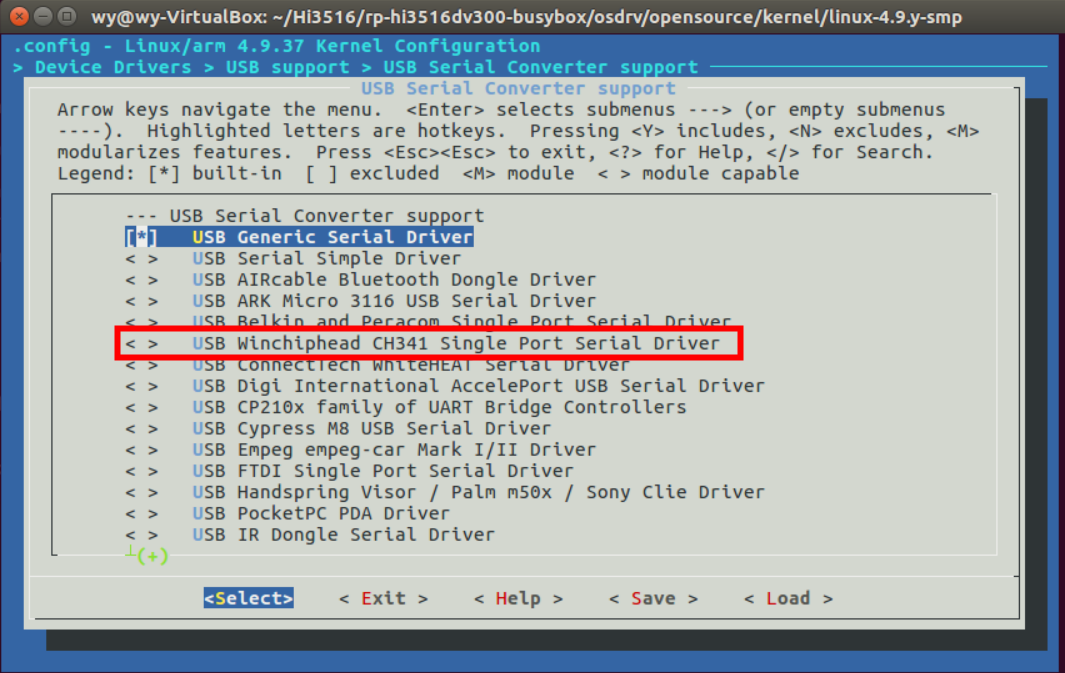Select USB IR Dongle Serial Driver entry
The height and width of the screenshot is (673, 1065).
point(344,534)
